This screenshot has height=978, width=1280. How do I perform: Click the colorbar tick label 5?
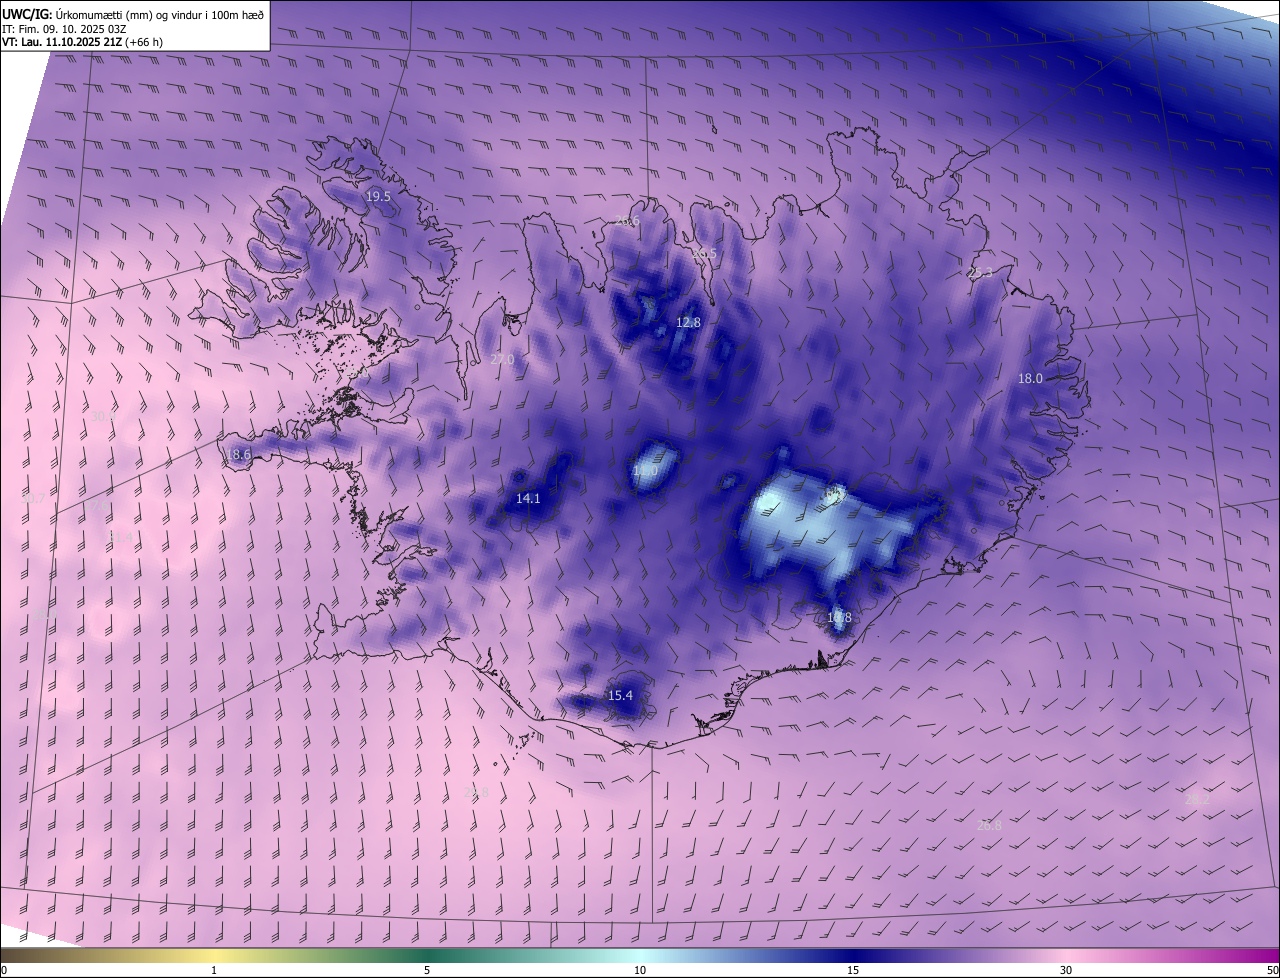tap(427, 970)
